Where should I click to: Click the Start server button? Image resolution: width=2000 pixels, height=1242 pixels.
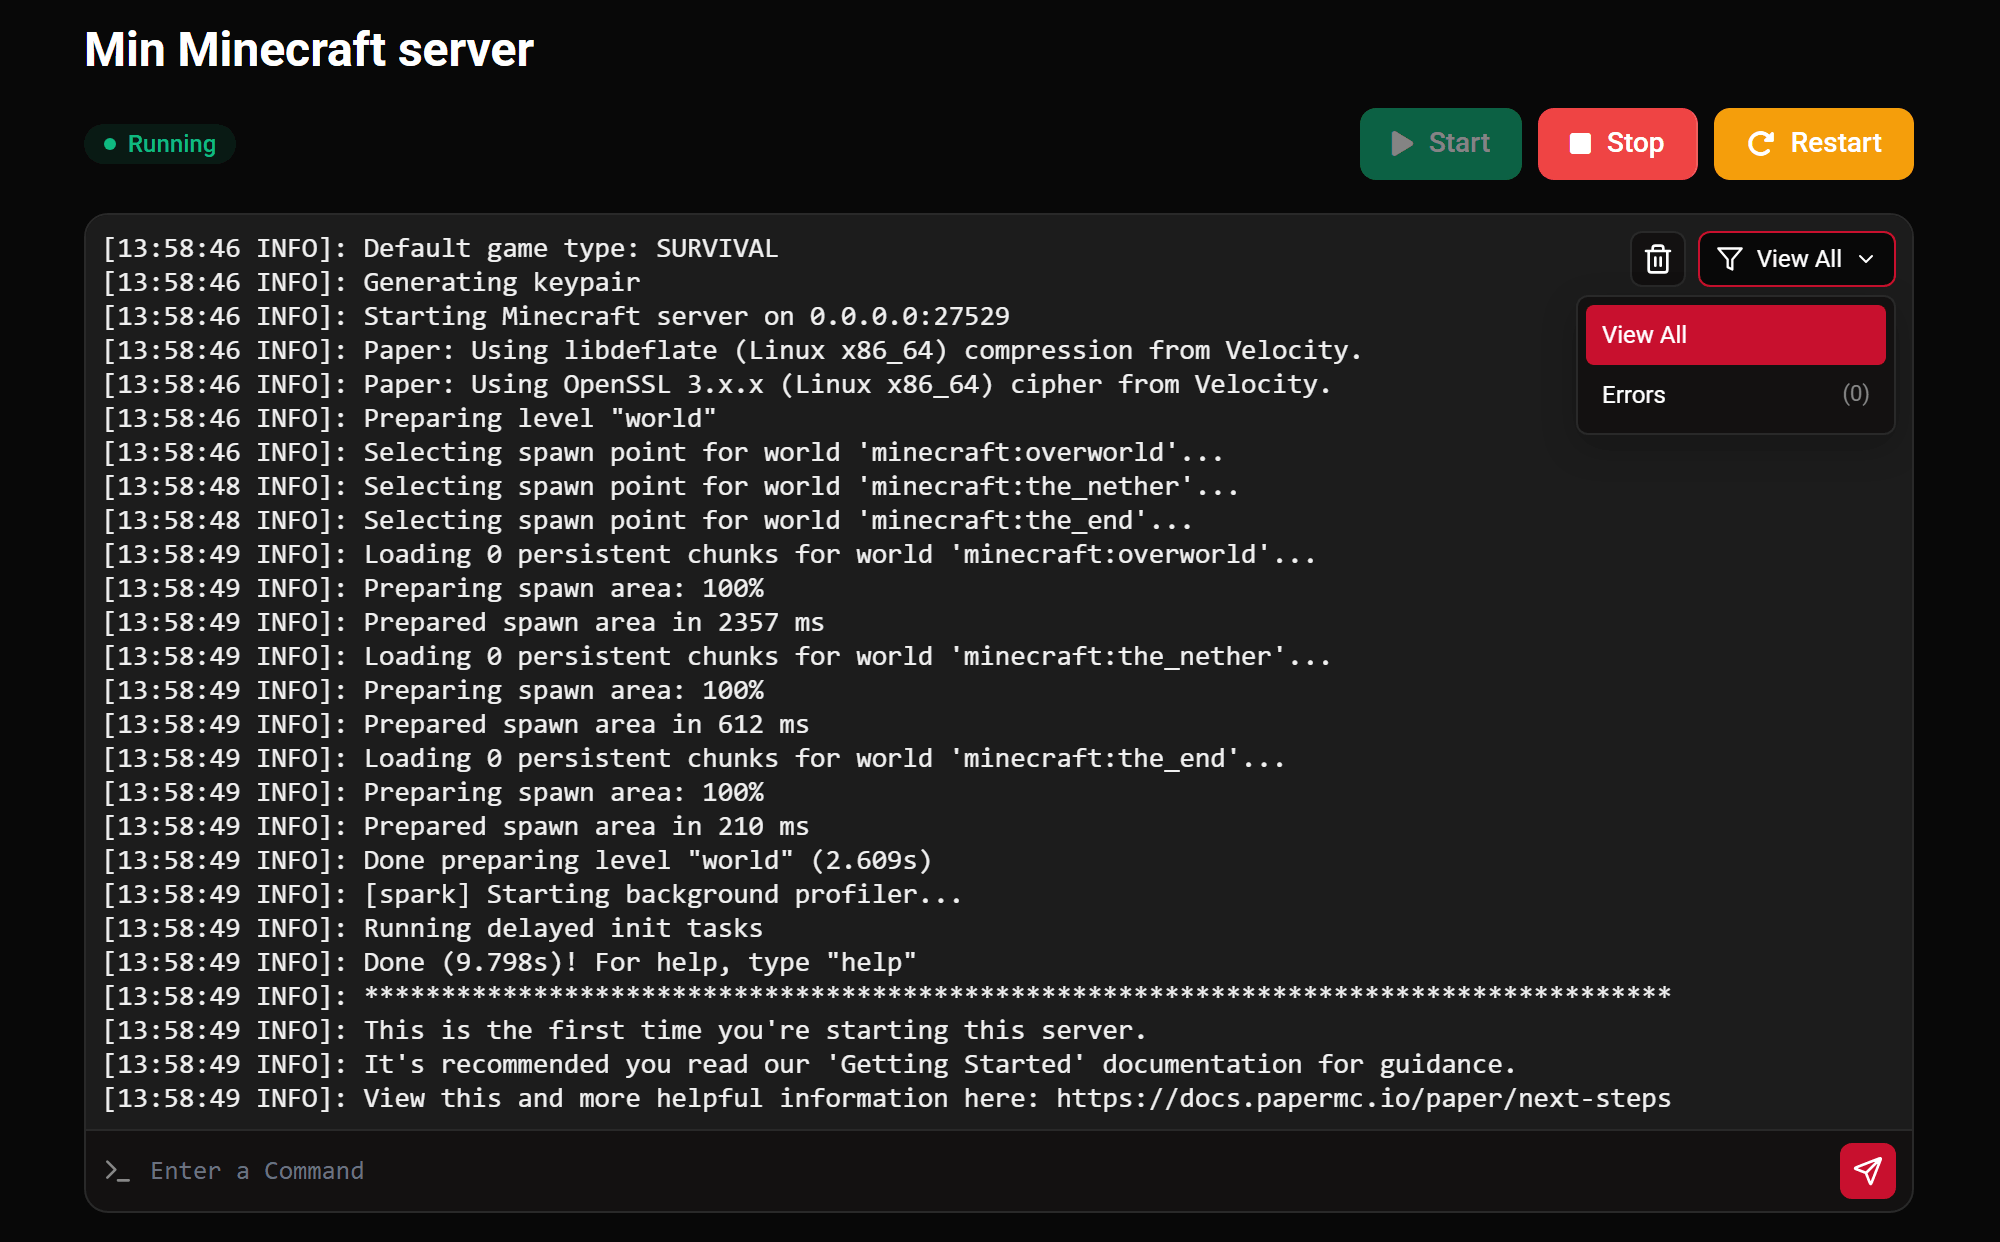click(1440, 144)
